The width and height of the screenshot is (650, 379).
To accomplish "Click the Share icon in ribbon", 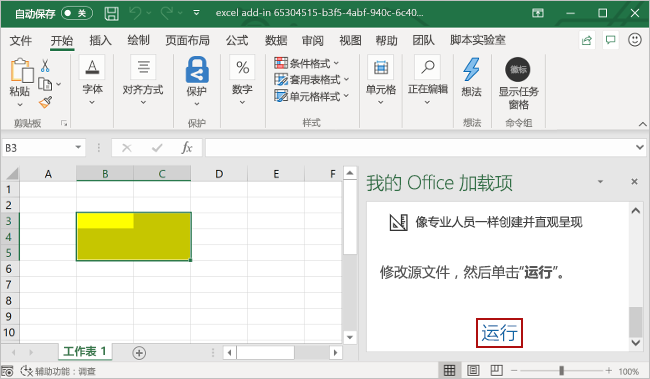I will 587,40.
